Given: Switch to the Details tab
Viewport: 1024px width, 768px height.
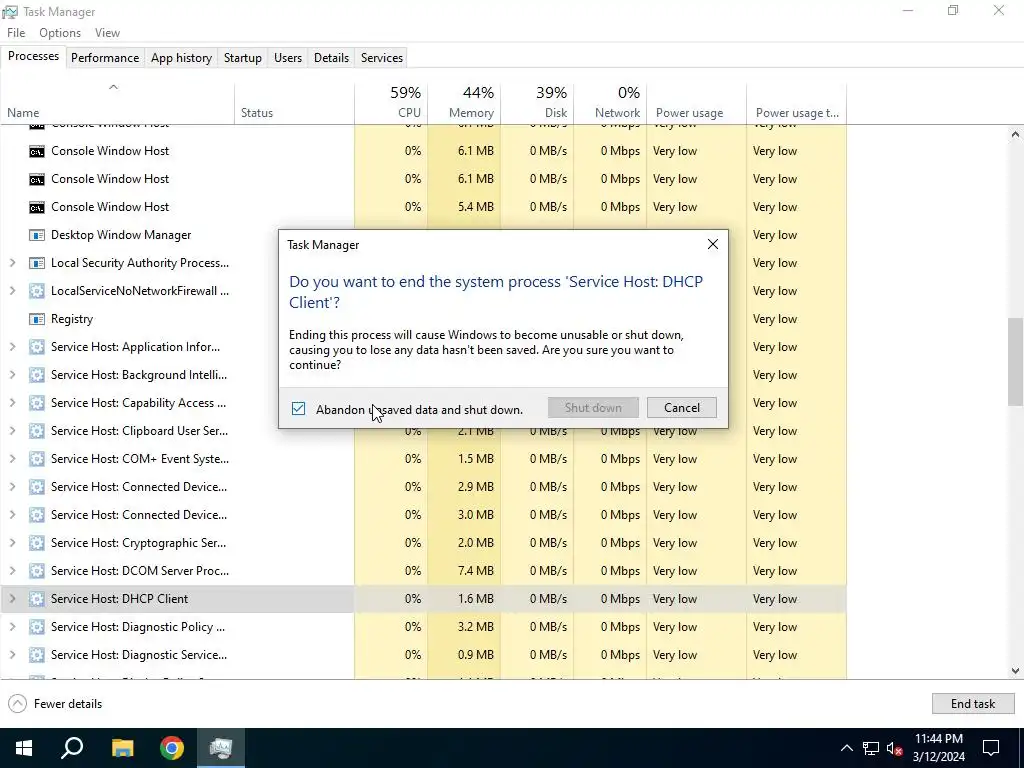Looking at the screenshot, I should (331, 58).
